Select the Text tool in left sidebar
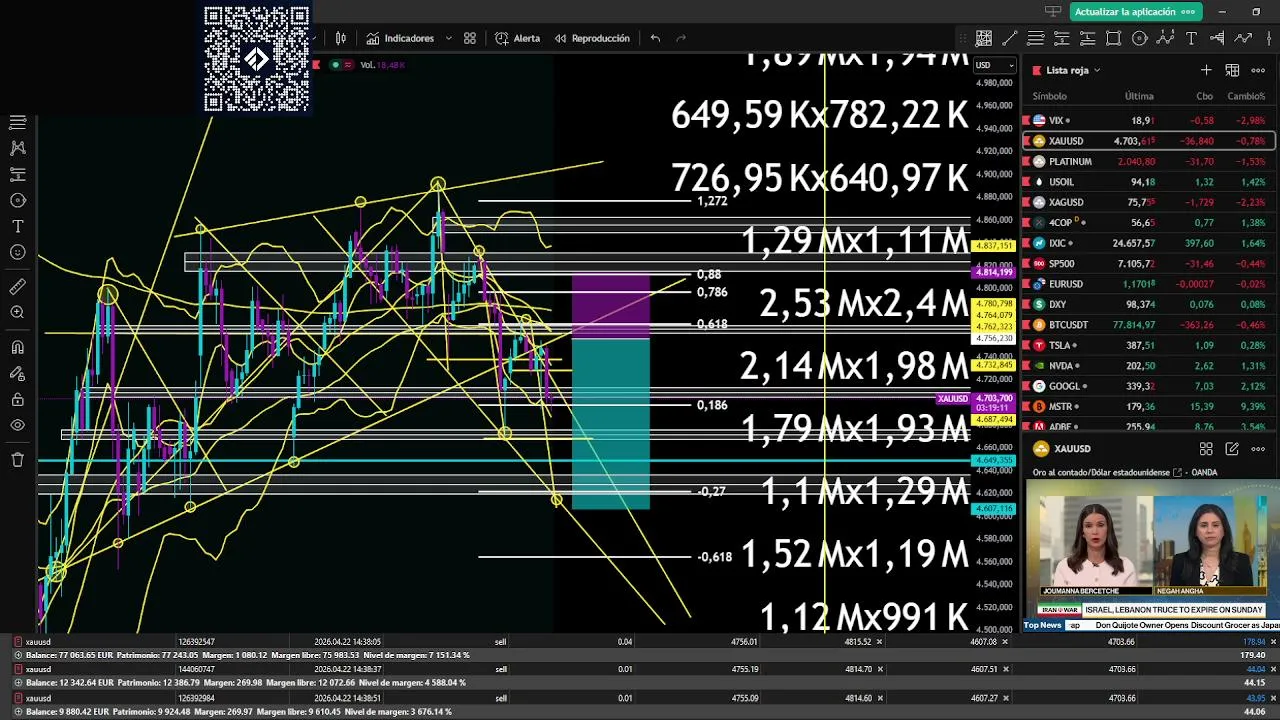The image size is (1280, 720). pos(17,226)
